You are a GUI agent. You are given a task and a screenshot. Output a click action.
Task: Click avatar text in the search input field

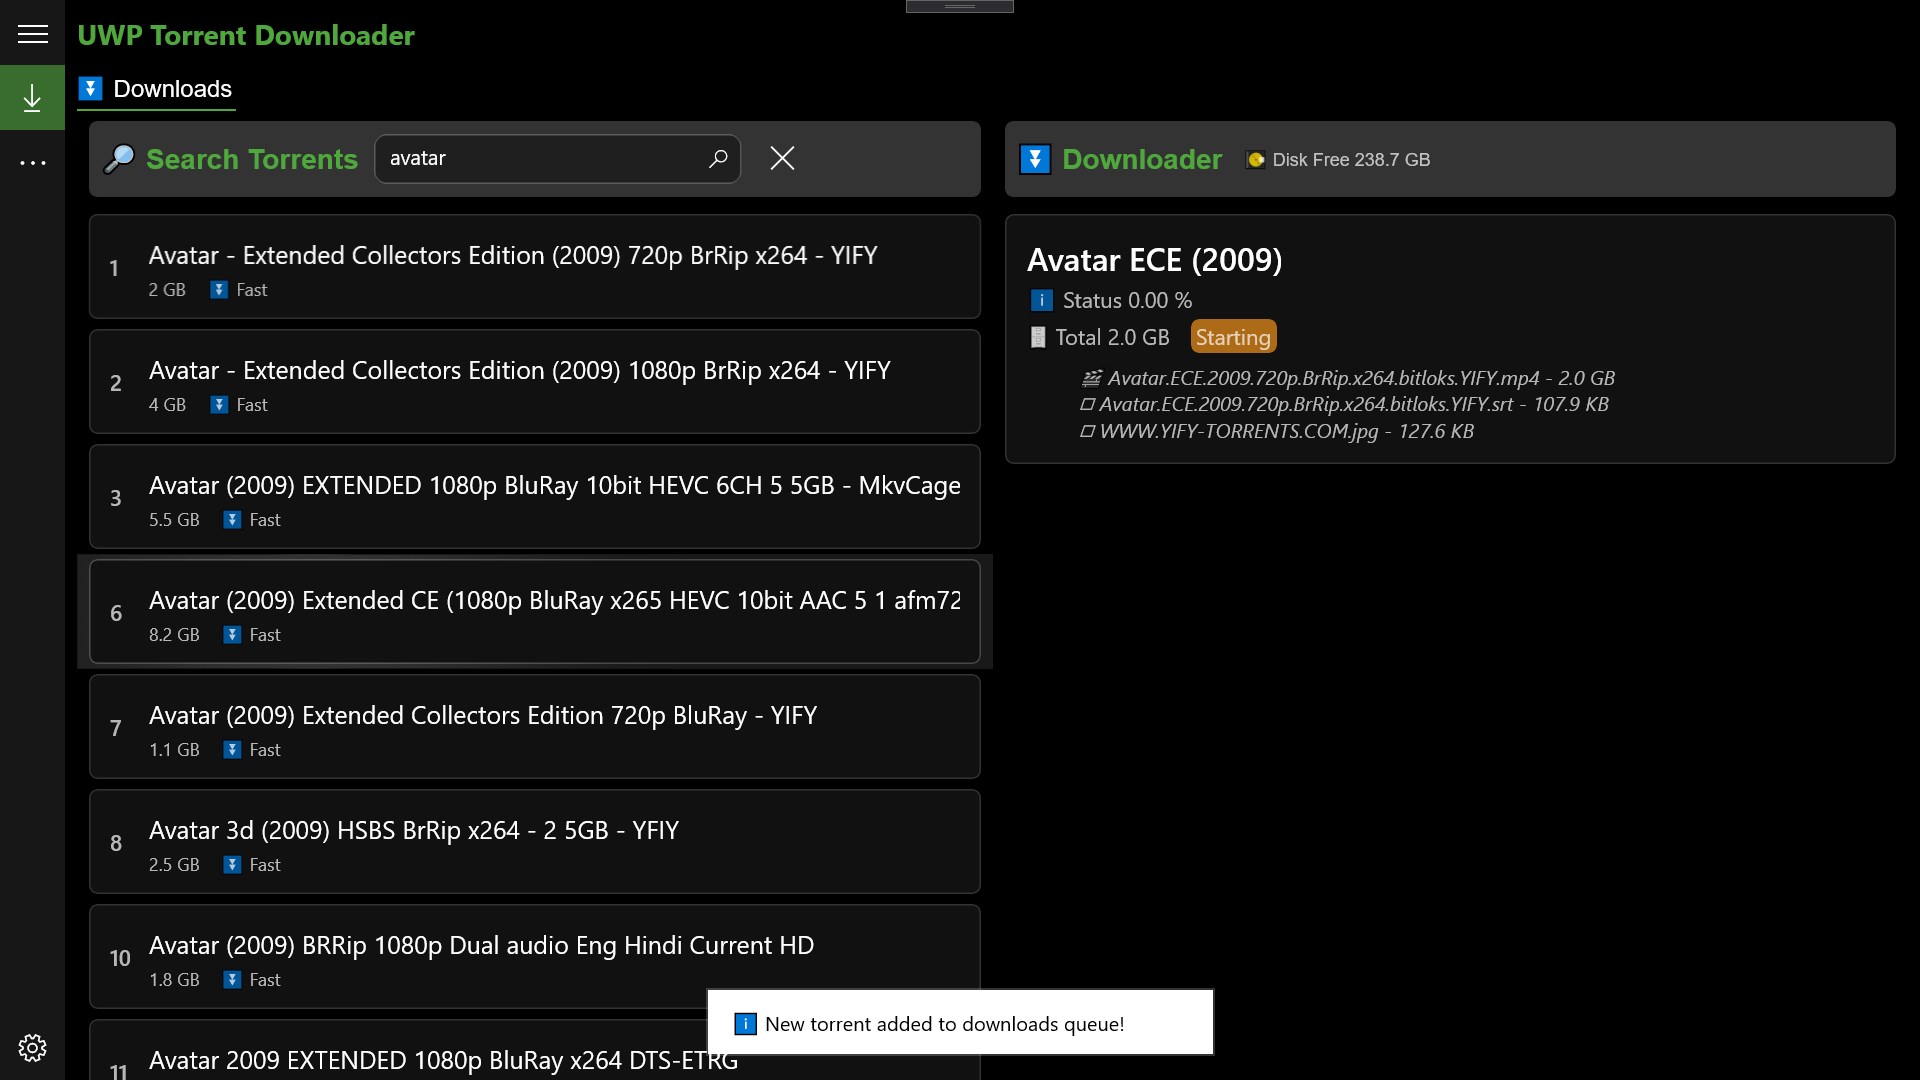point(418,158)
